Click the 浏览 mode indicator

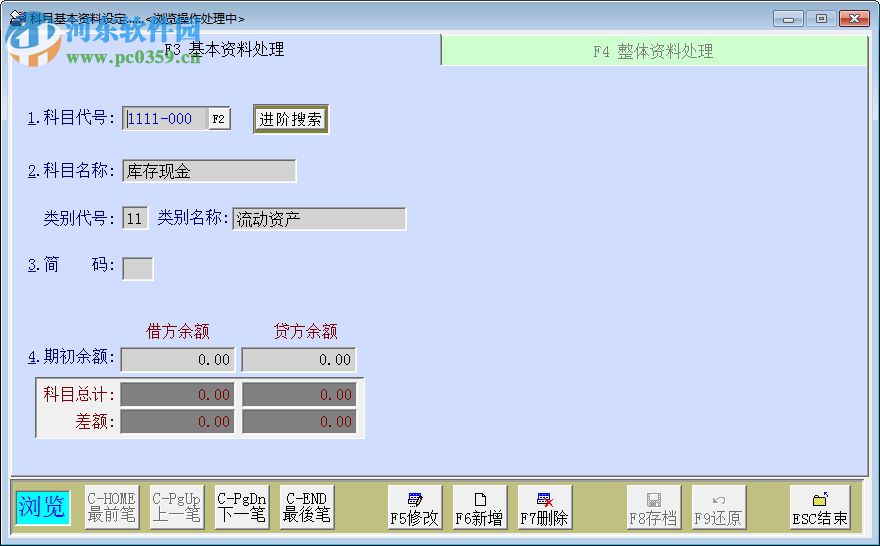click(x=42, y=507)
